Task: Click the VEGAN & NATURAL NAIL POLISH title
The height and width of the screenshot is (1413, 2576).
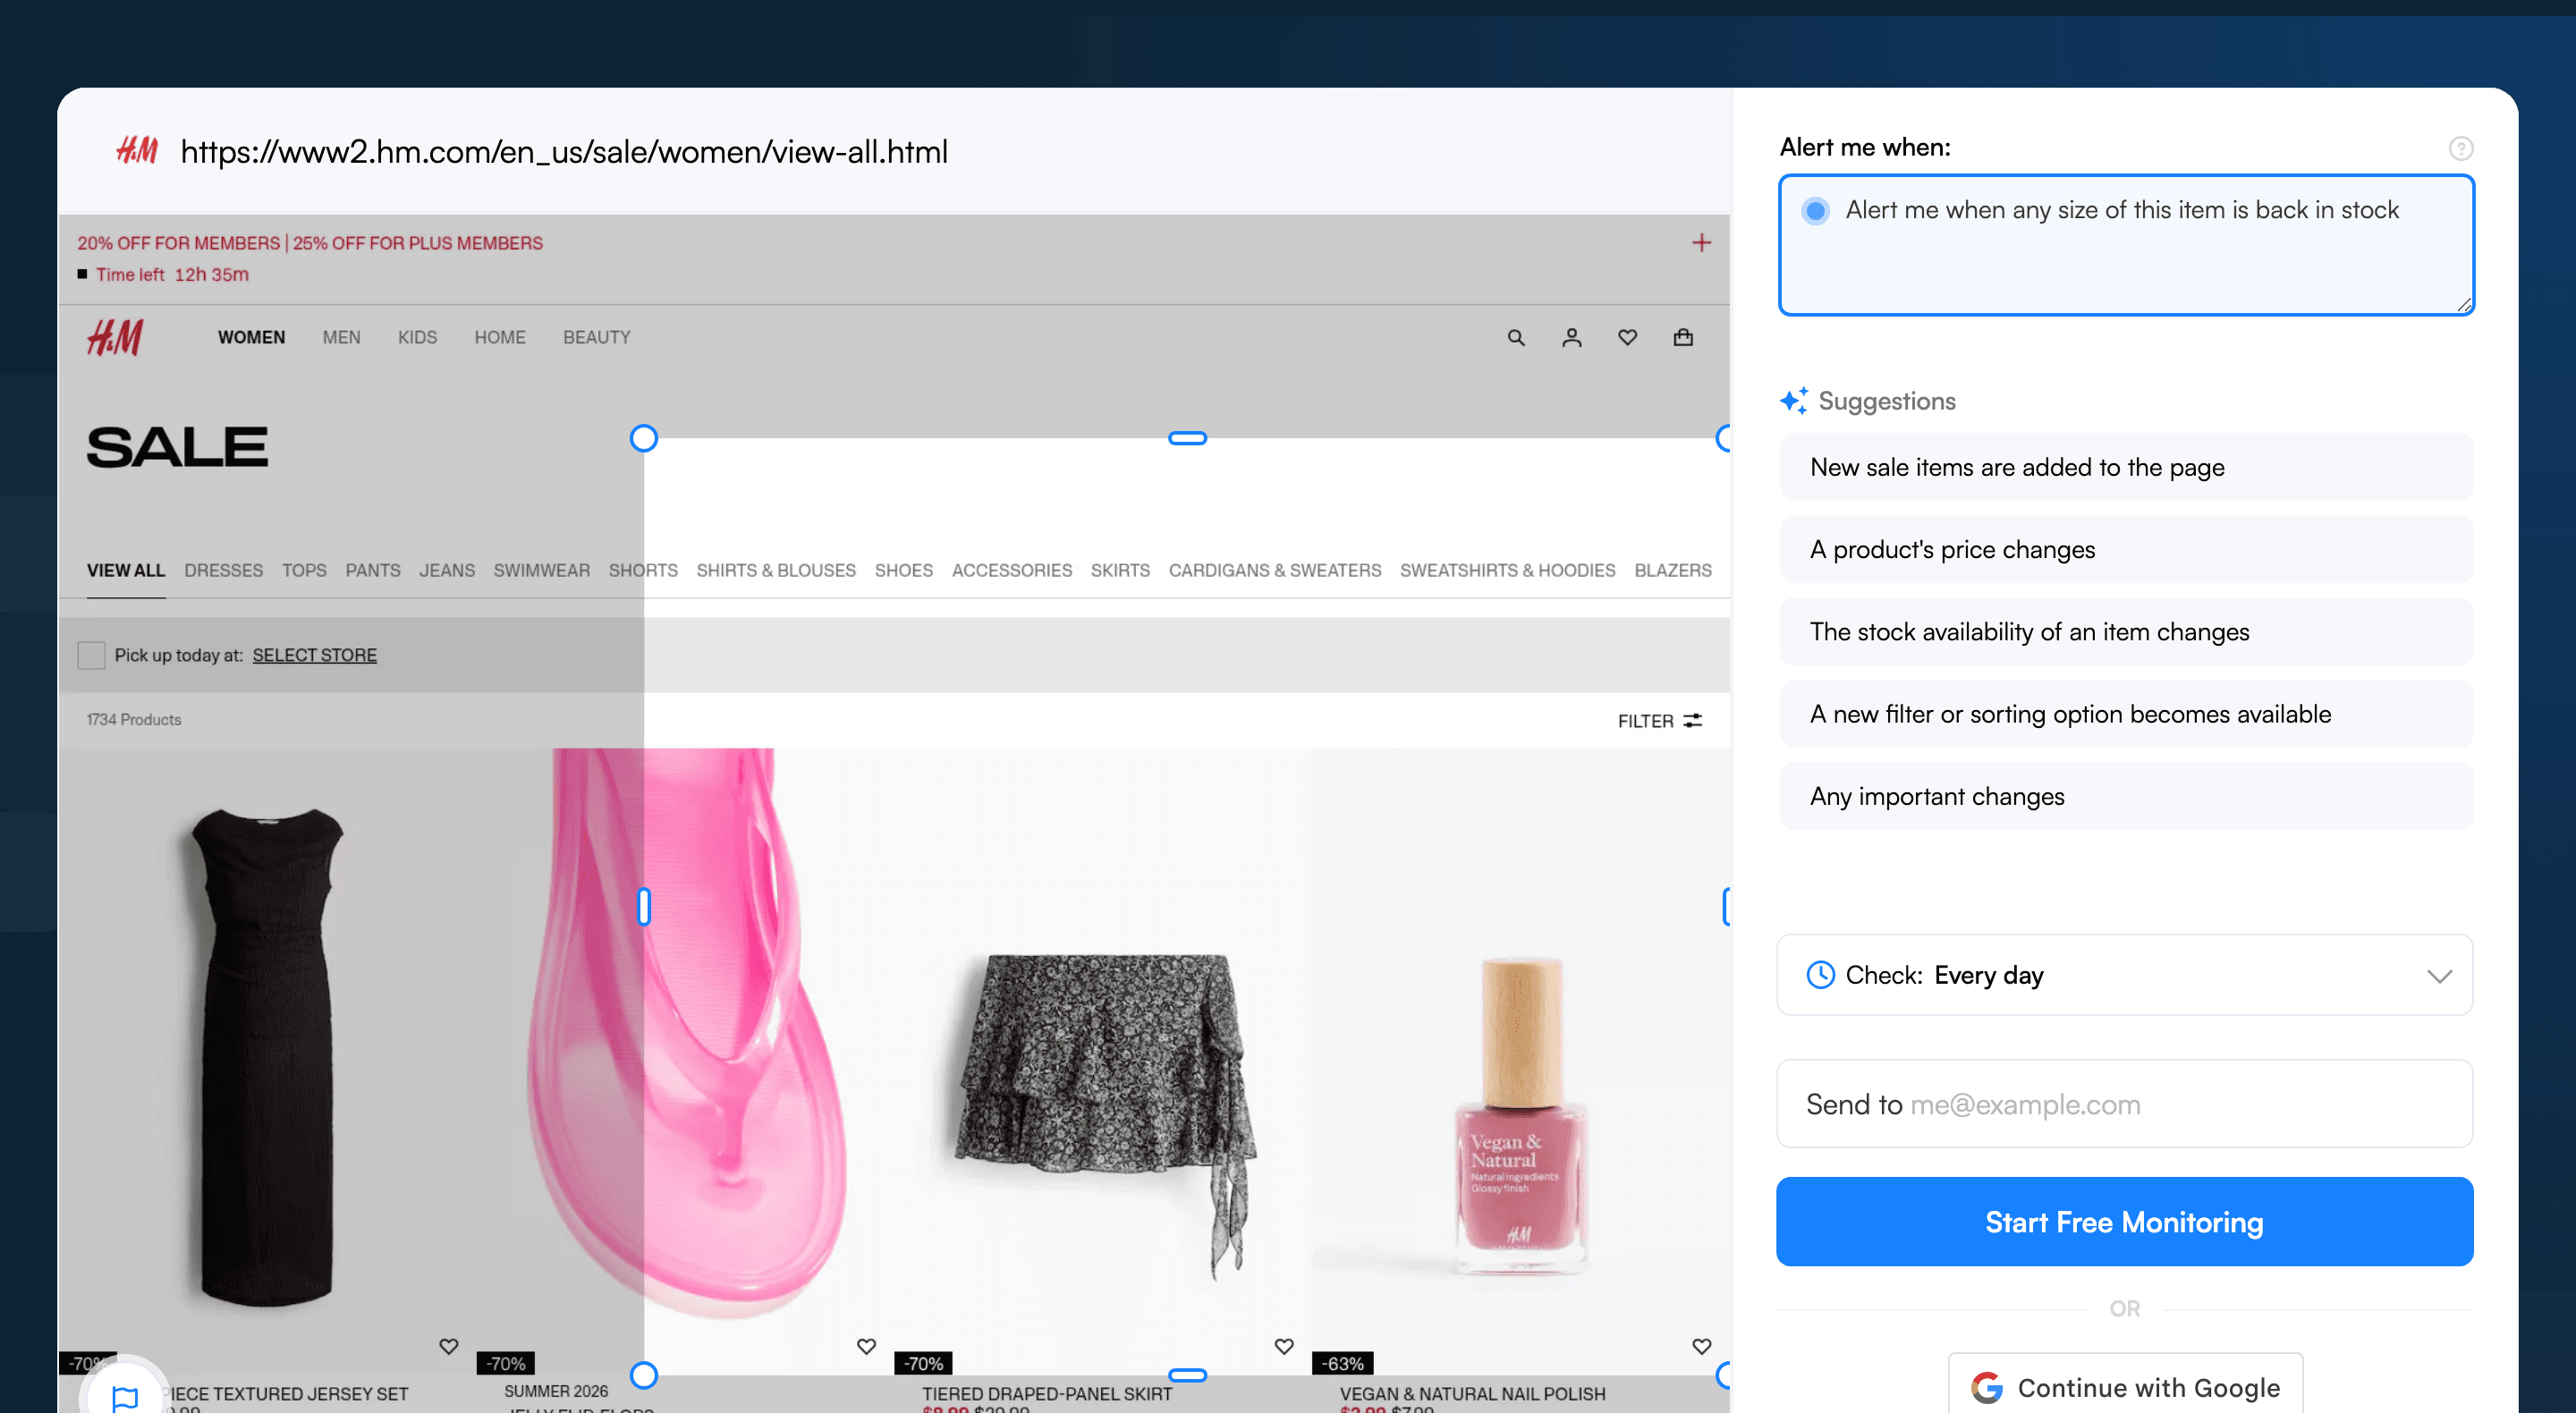Action: click(x=1473, y=1394)
